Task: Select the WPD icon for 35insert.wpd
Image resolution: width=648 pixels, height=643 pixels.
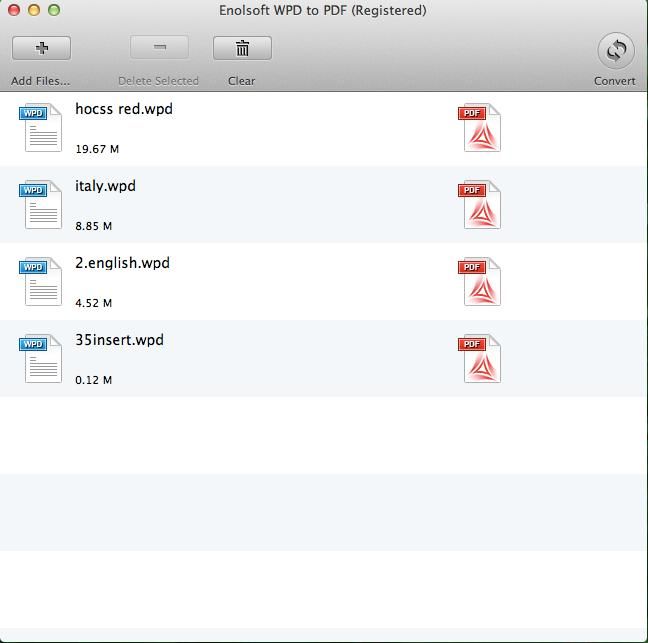Action: pyautogui.click(x=40, y=358)
